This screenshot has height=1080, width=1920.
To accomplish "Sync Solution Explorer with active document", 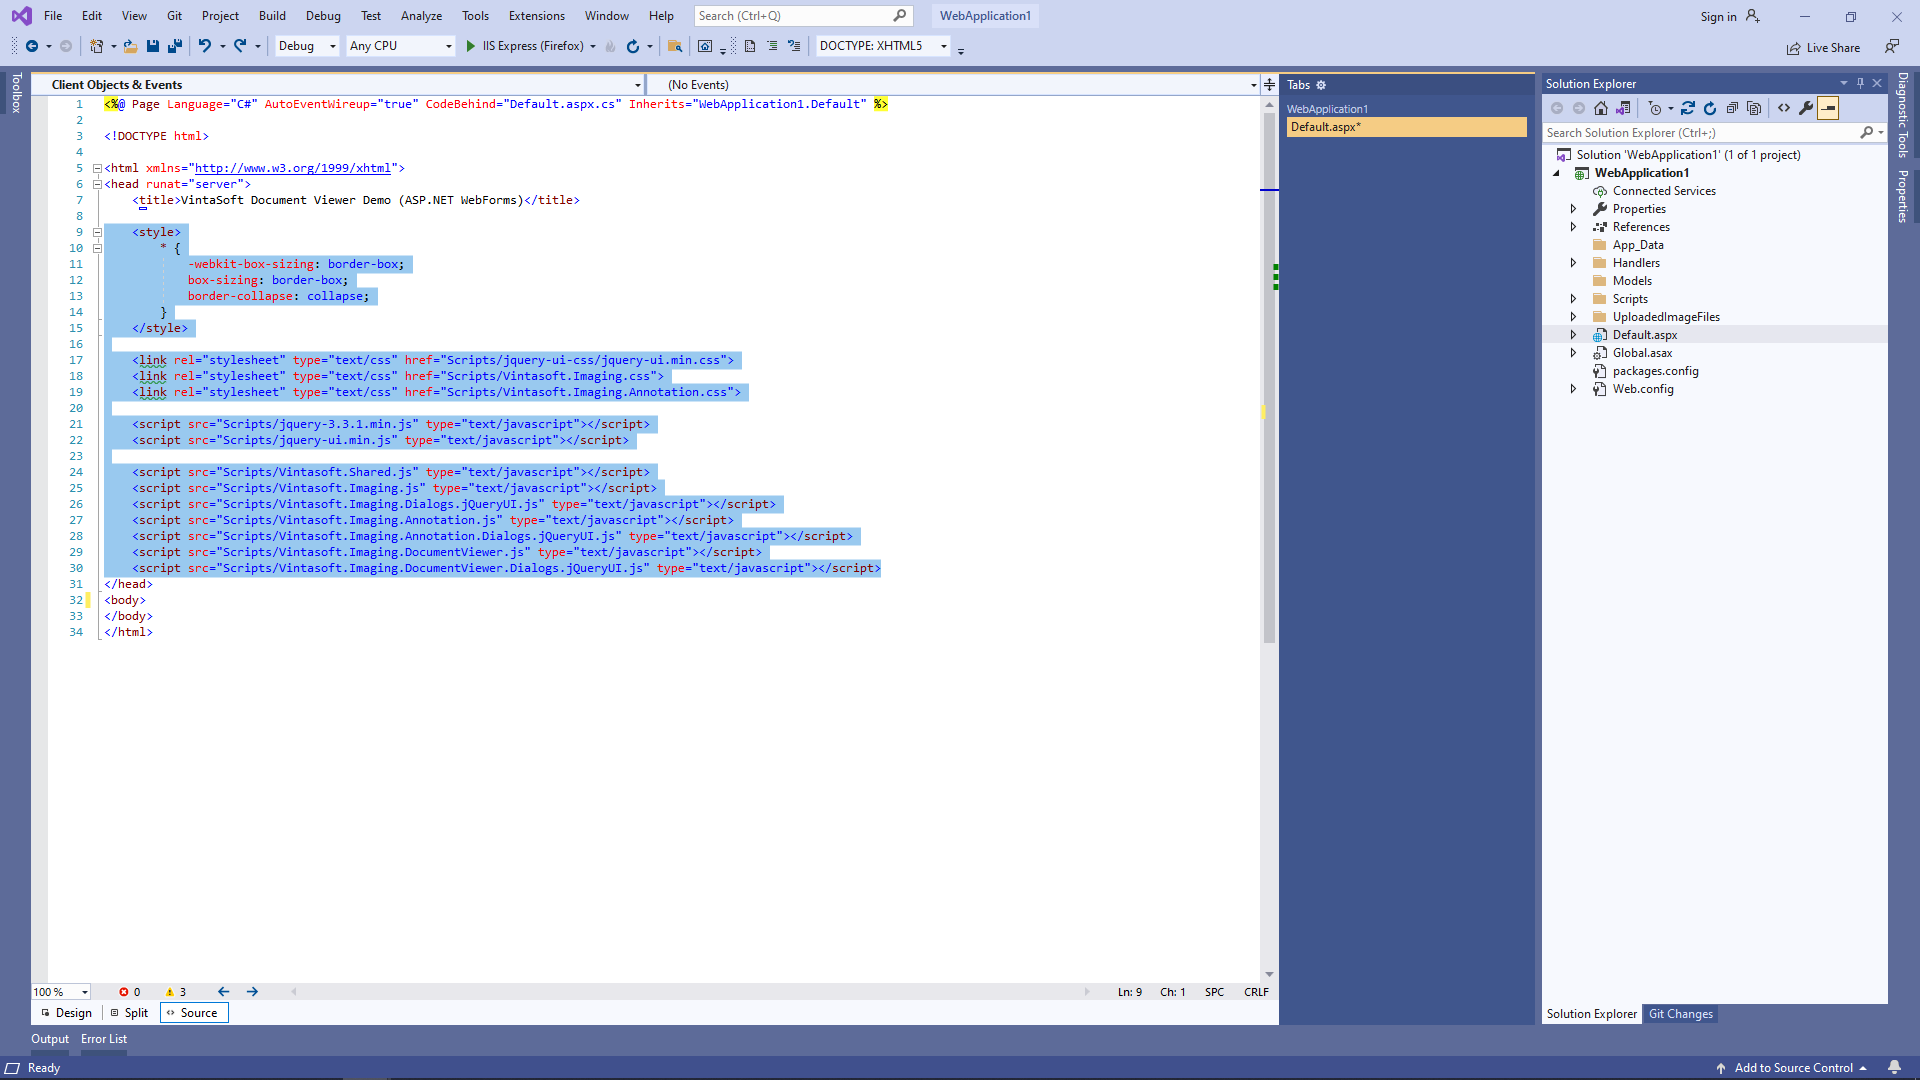I will pyautogui.click(x=1688, y=108).
